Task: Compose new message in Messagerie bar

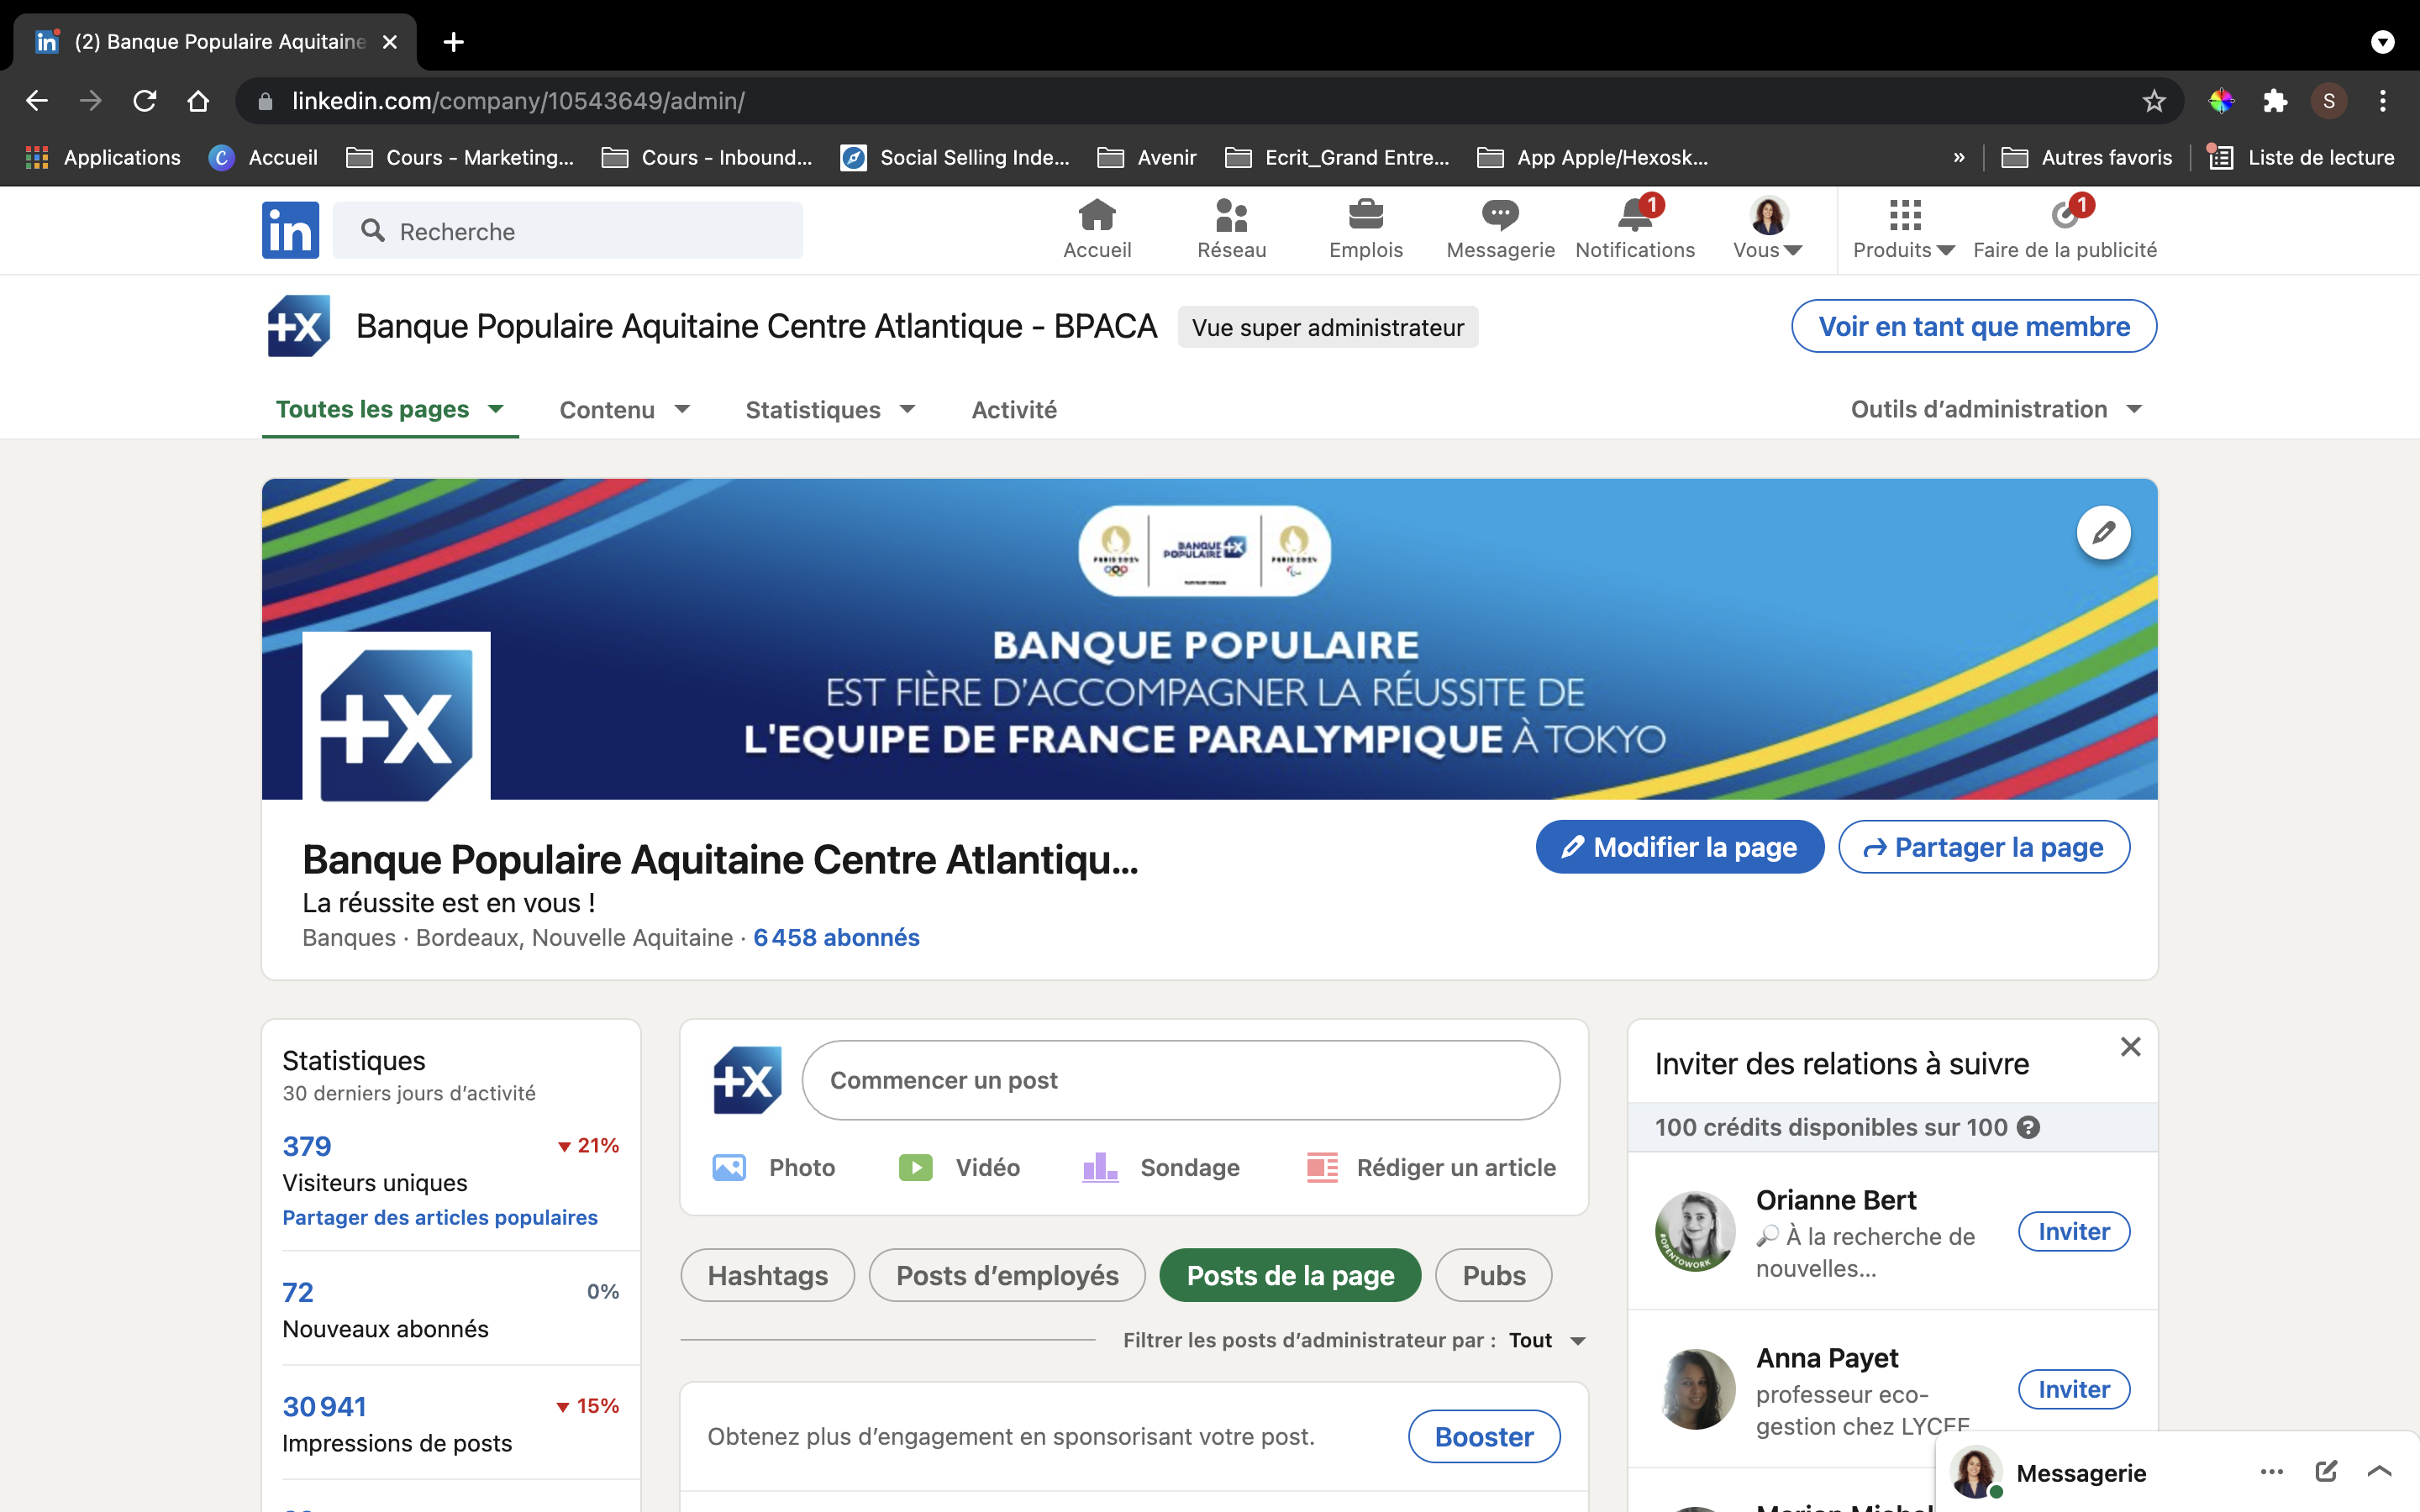Action: point(2325,1471)
